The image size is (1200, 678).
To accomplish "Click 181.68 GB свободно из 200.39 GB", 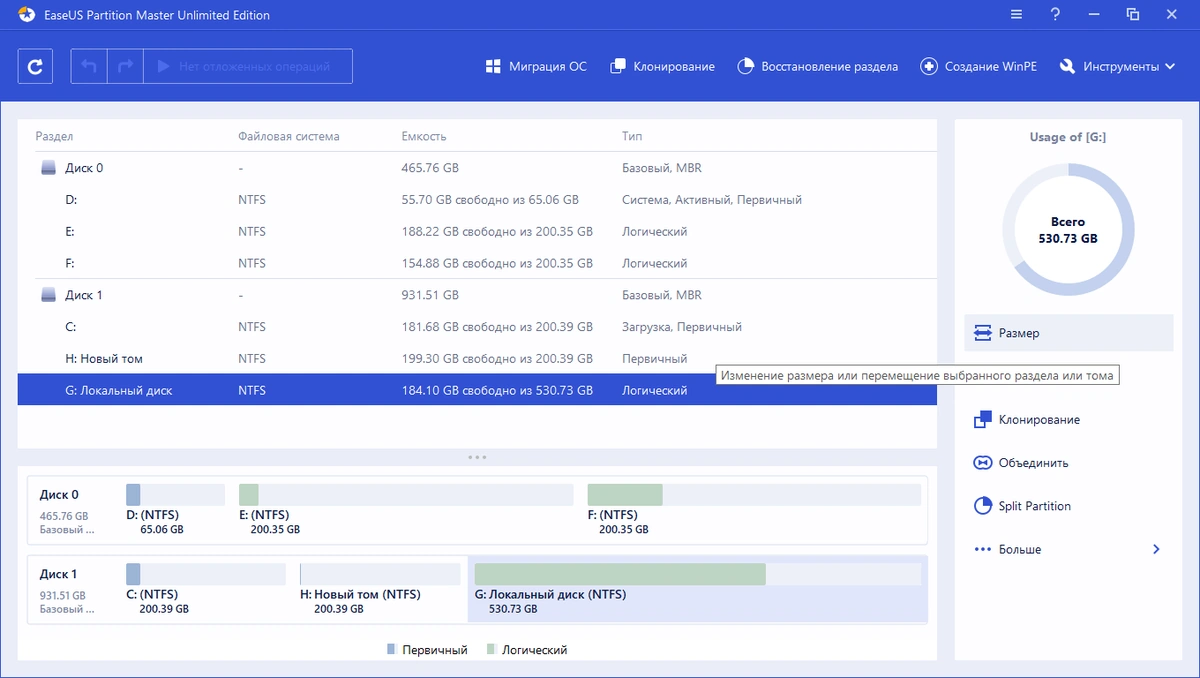I will 497,327.
